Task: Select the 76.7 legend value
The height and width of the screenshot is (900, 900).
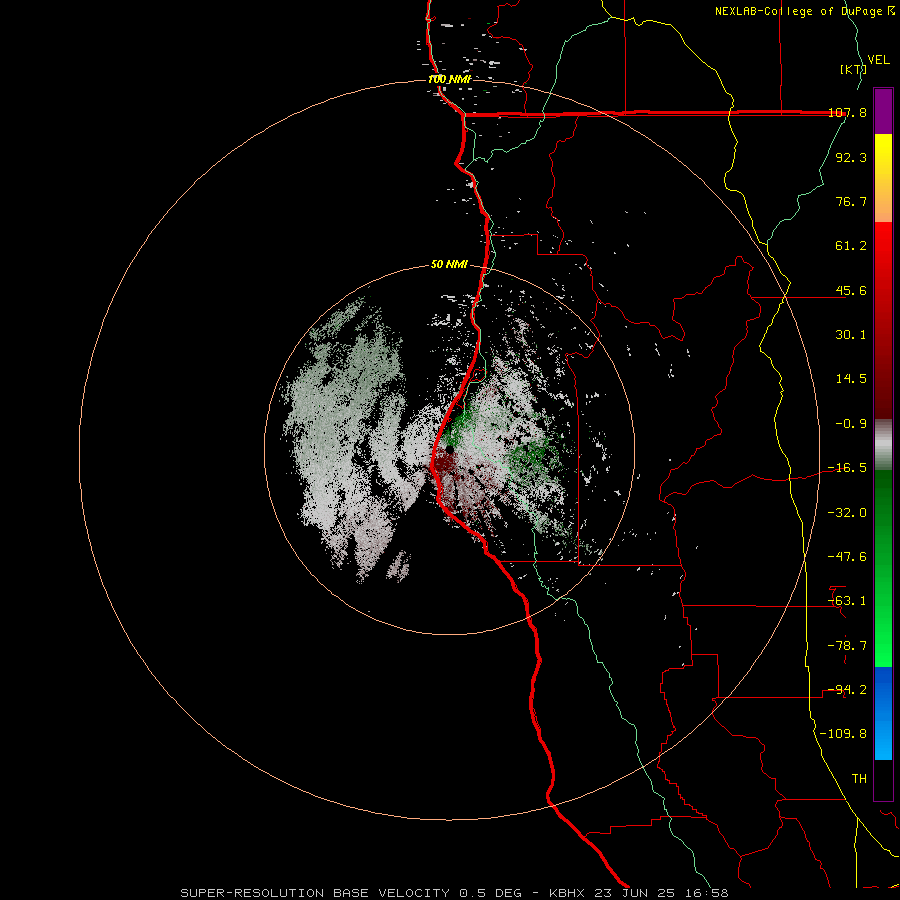Action: 851,201
